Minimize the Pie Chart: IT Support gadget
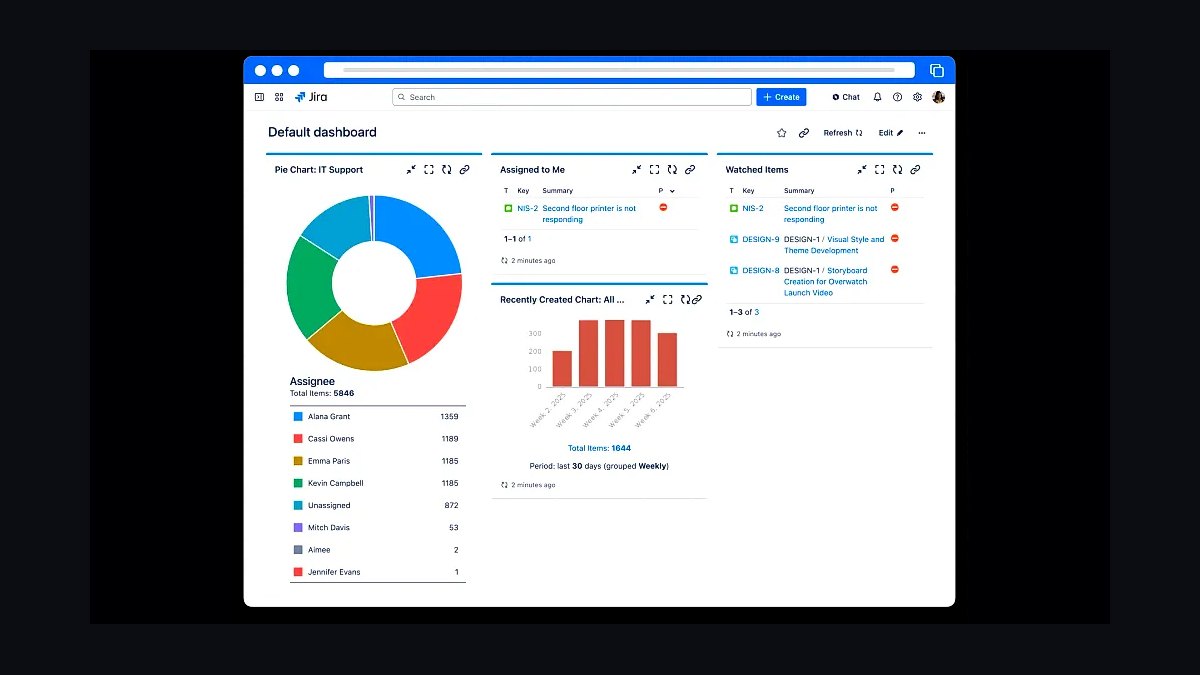Screen dimensions: 1200x675 click(411, 170)
